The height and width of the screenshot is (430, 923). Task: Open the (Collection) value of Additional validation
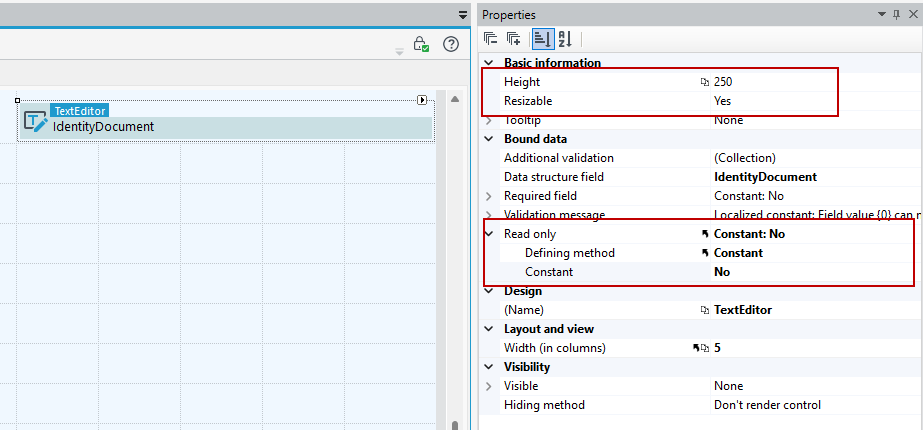click(x=745, y=158)
